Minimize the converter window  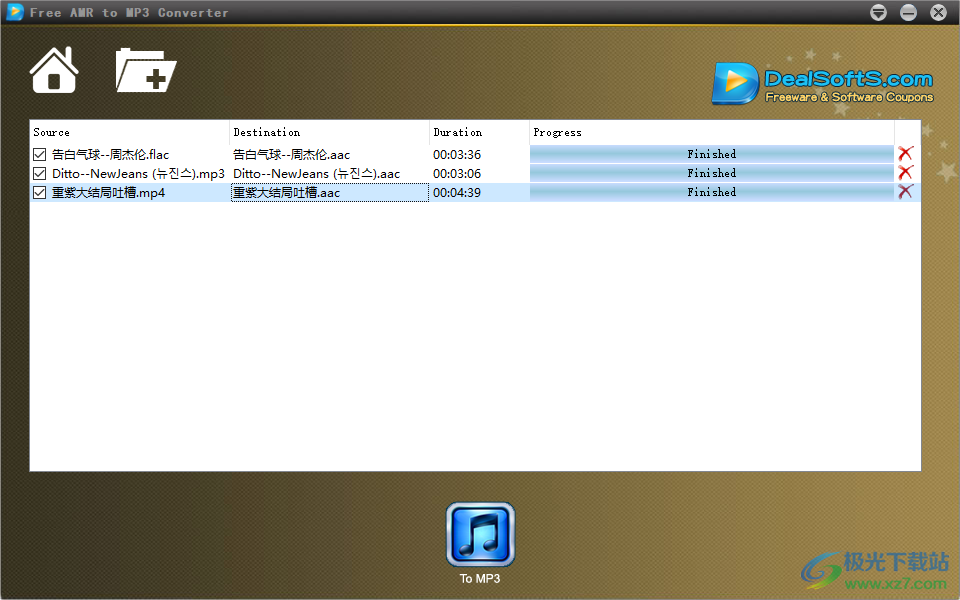(909, 12)
